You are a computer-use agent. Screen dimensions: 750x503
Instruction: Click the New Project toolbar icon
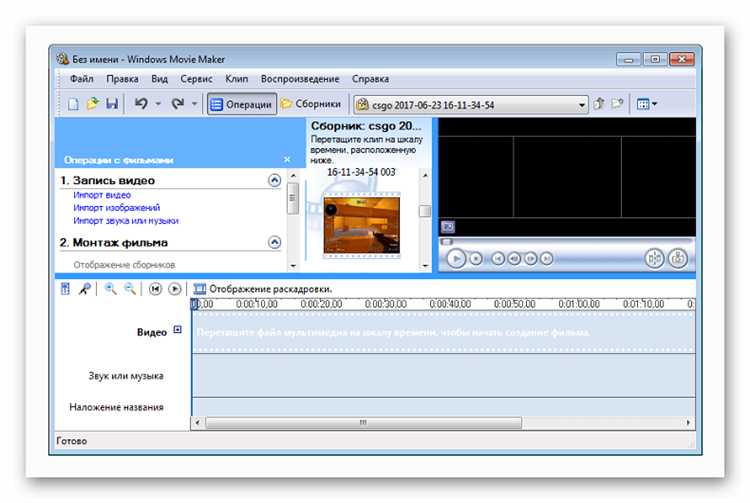tap(73, 104)
